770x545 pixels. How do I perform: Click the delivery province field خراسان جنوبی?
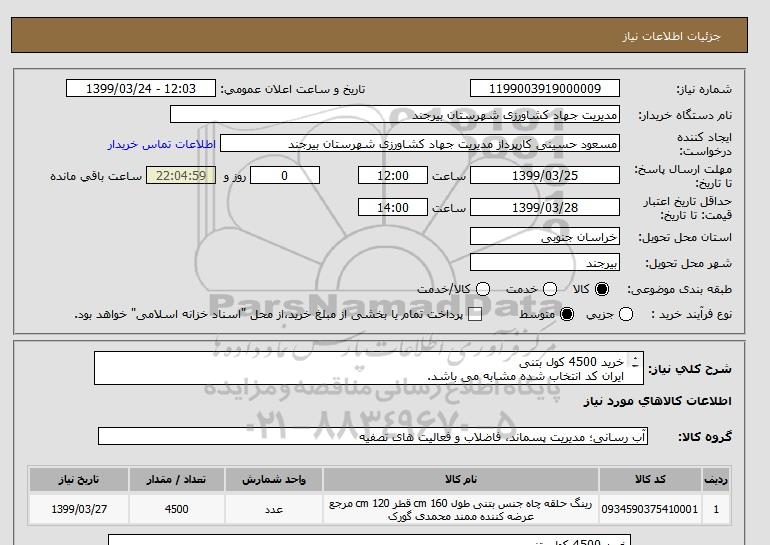point(545,237)
